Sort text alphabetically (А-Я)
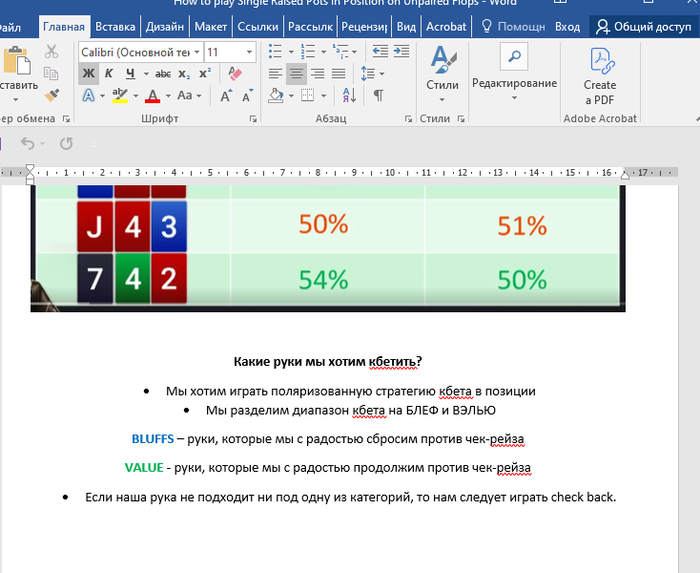 pos(349,96)
